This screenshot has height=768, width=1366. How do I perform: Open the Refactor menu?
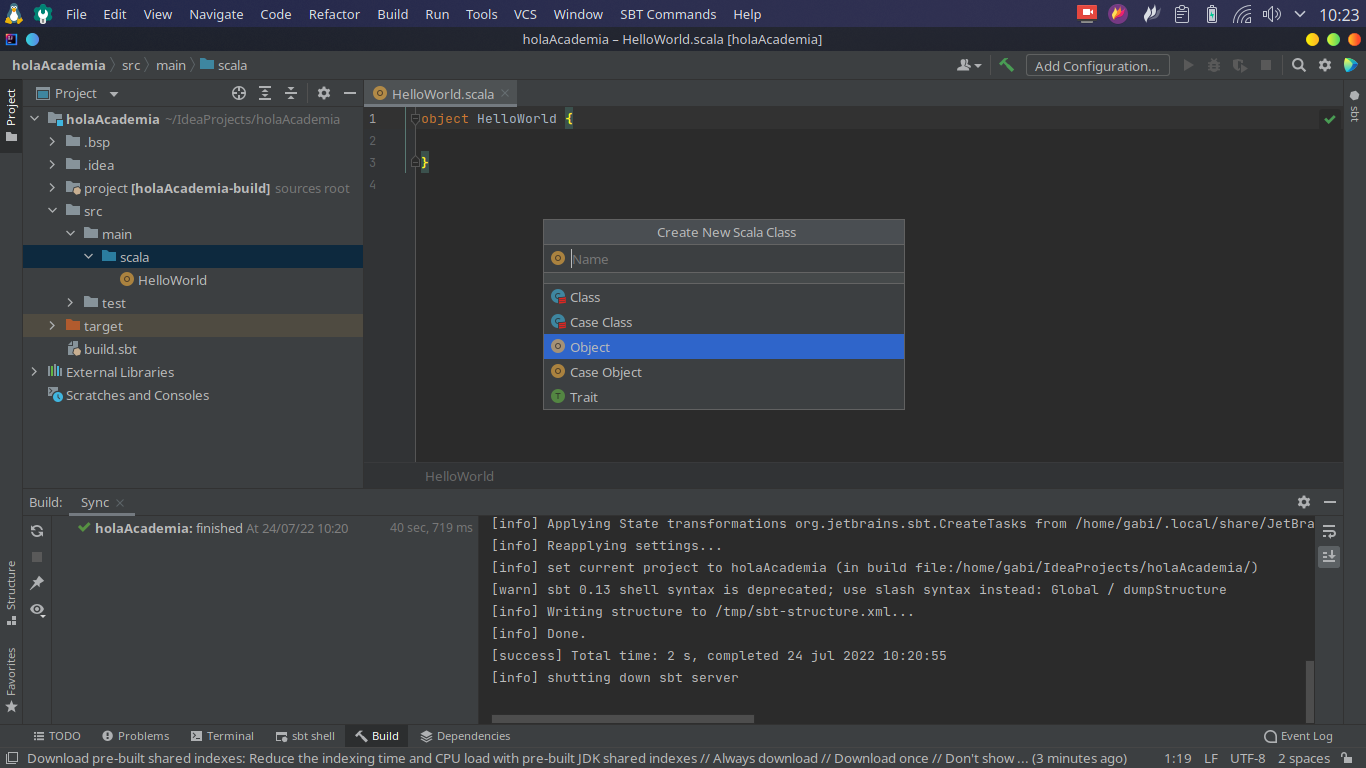pyautogui.click(x=334, y=14)
